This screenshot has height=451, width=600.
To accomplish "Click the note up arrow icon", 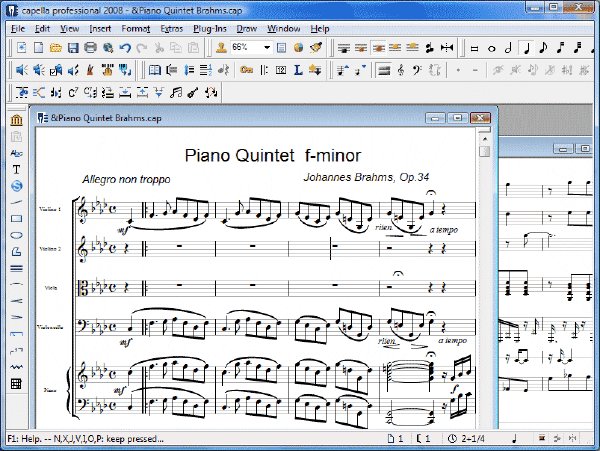I will 343,70.
